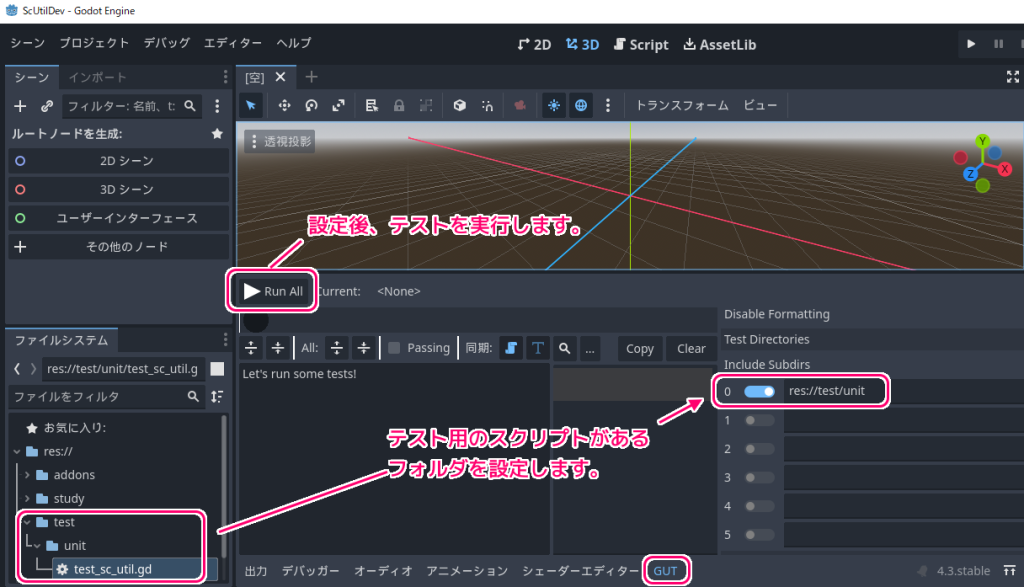Open the View menu in 3D toolbar
The height and width of the screenshot is (587, 1024).
[x=760, y=105]
